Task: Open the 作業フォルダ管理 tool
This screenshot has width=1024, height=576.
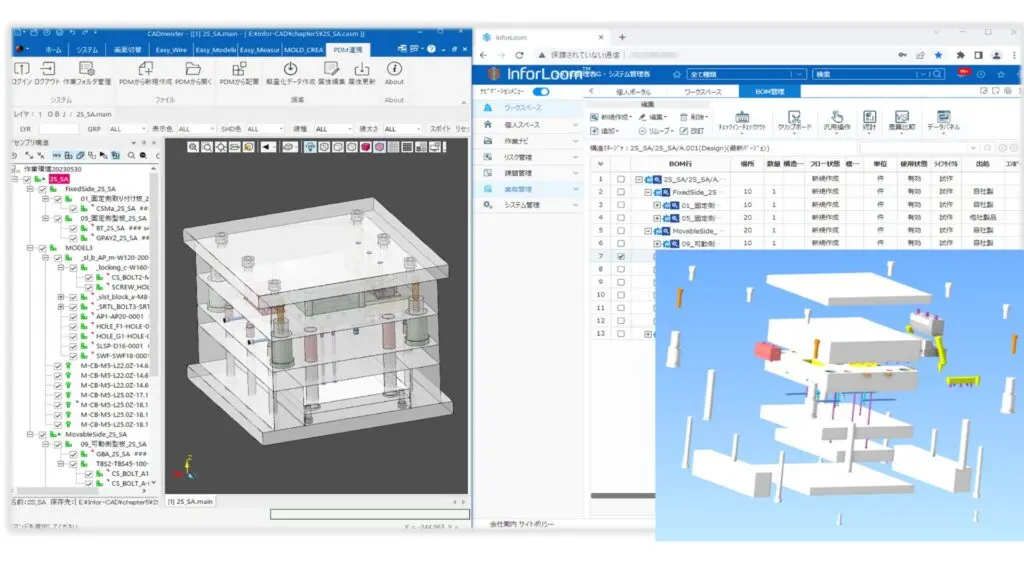Action: tap(88, 69)
